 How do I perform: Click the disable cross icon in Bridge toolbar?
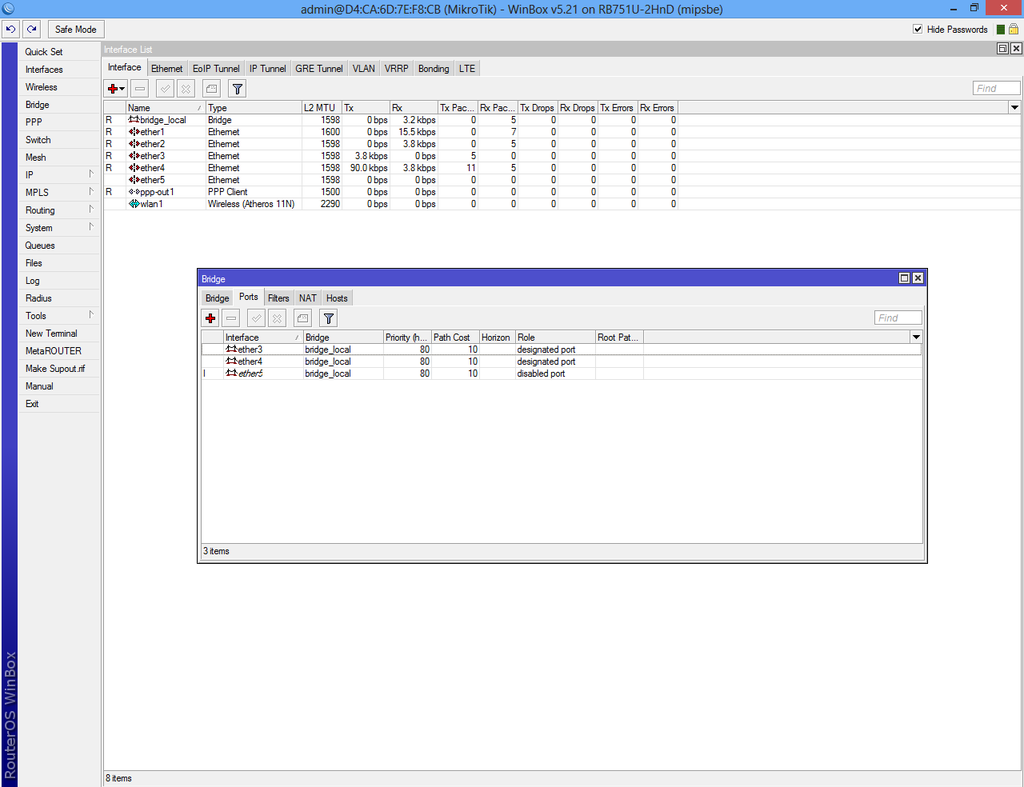point(276,318)
